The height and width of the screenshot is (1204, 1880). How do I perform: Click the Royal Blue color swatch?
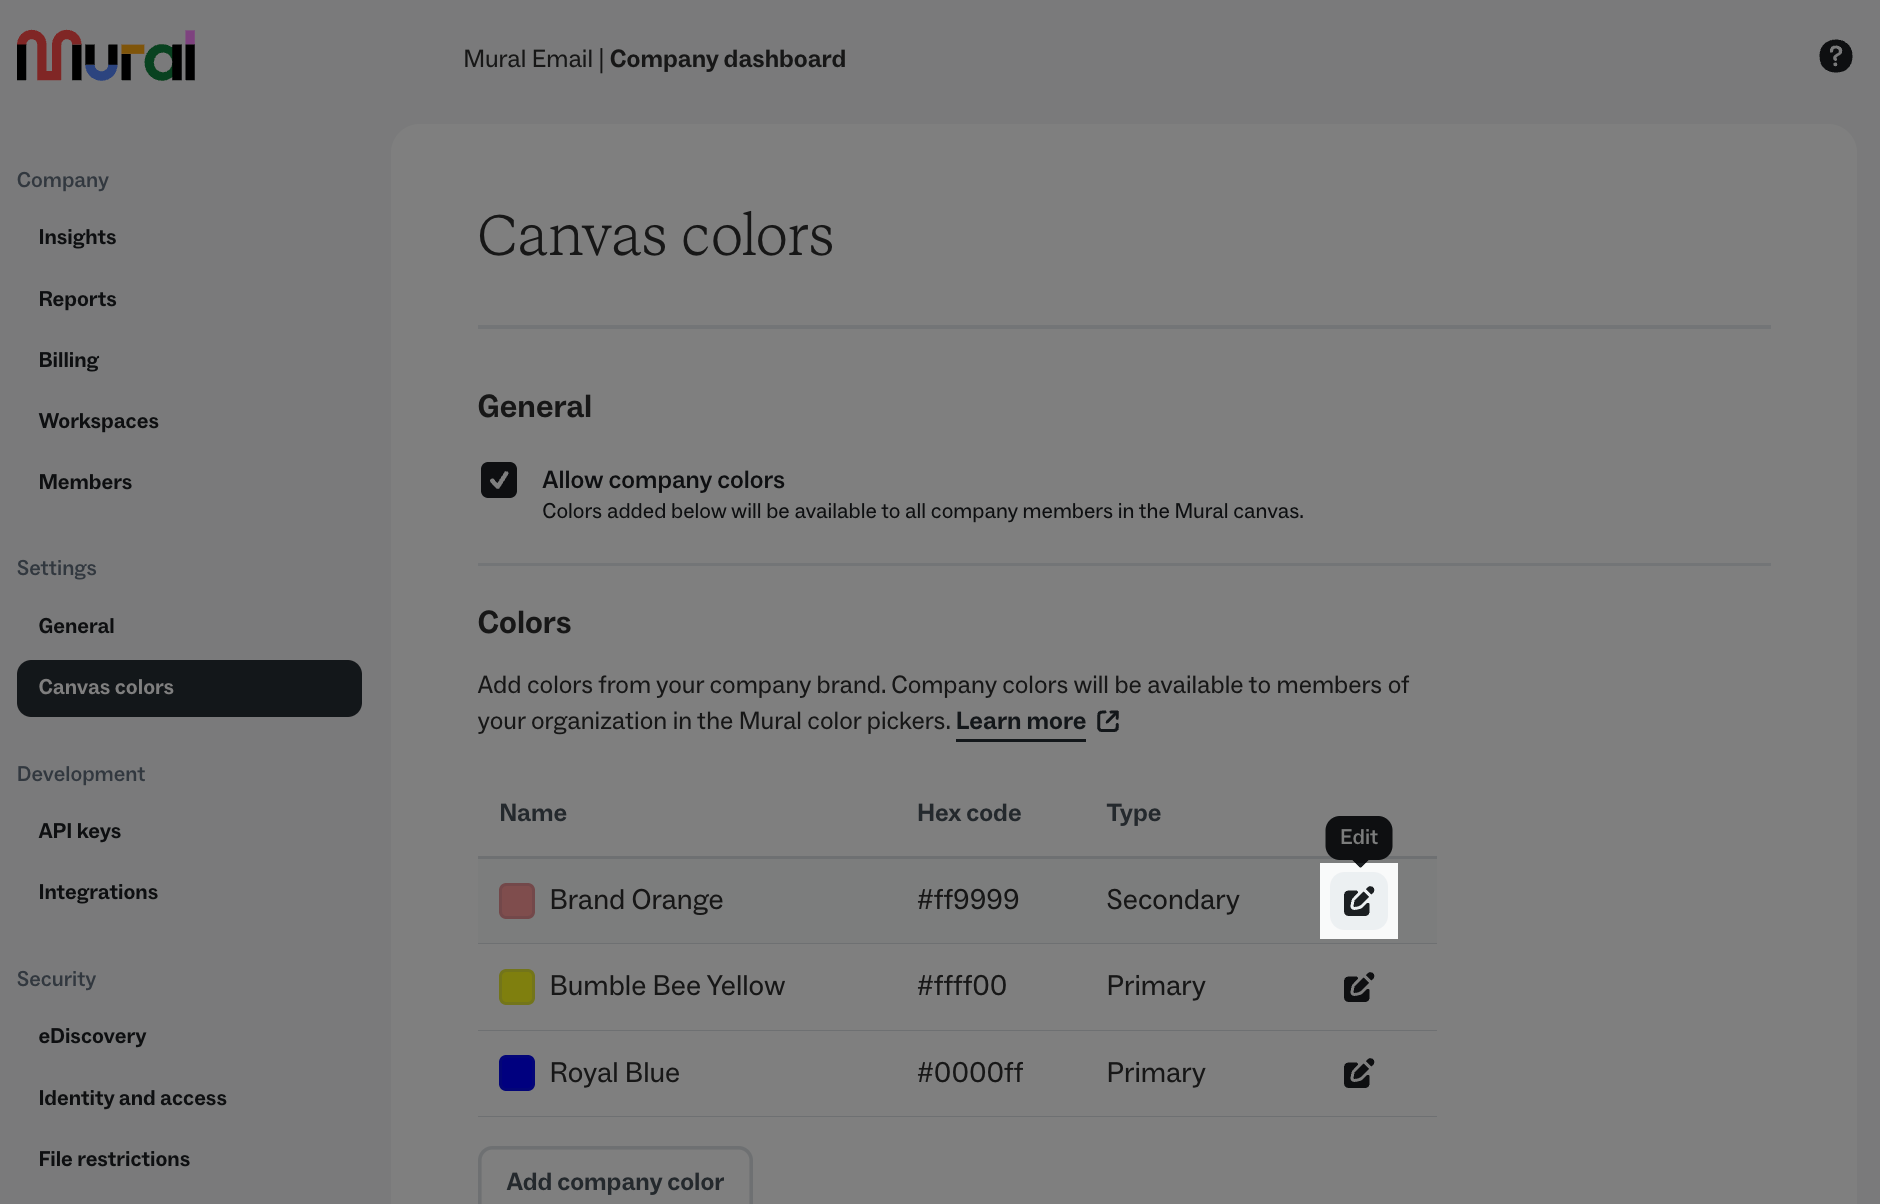pyautogui.click(x=517, y=1073)
